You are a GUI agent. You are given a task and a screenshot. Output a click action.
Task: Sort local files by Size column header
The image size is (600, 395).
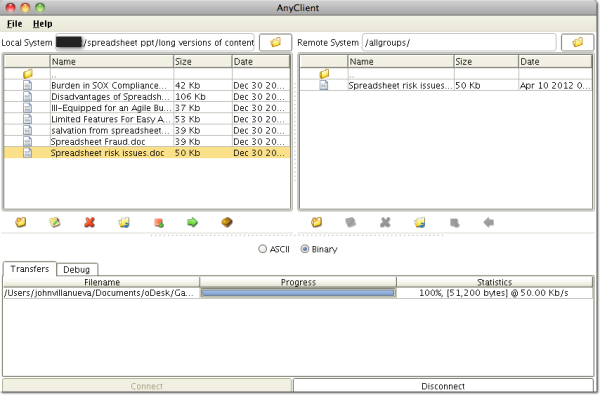(202, 62)
